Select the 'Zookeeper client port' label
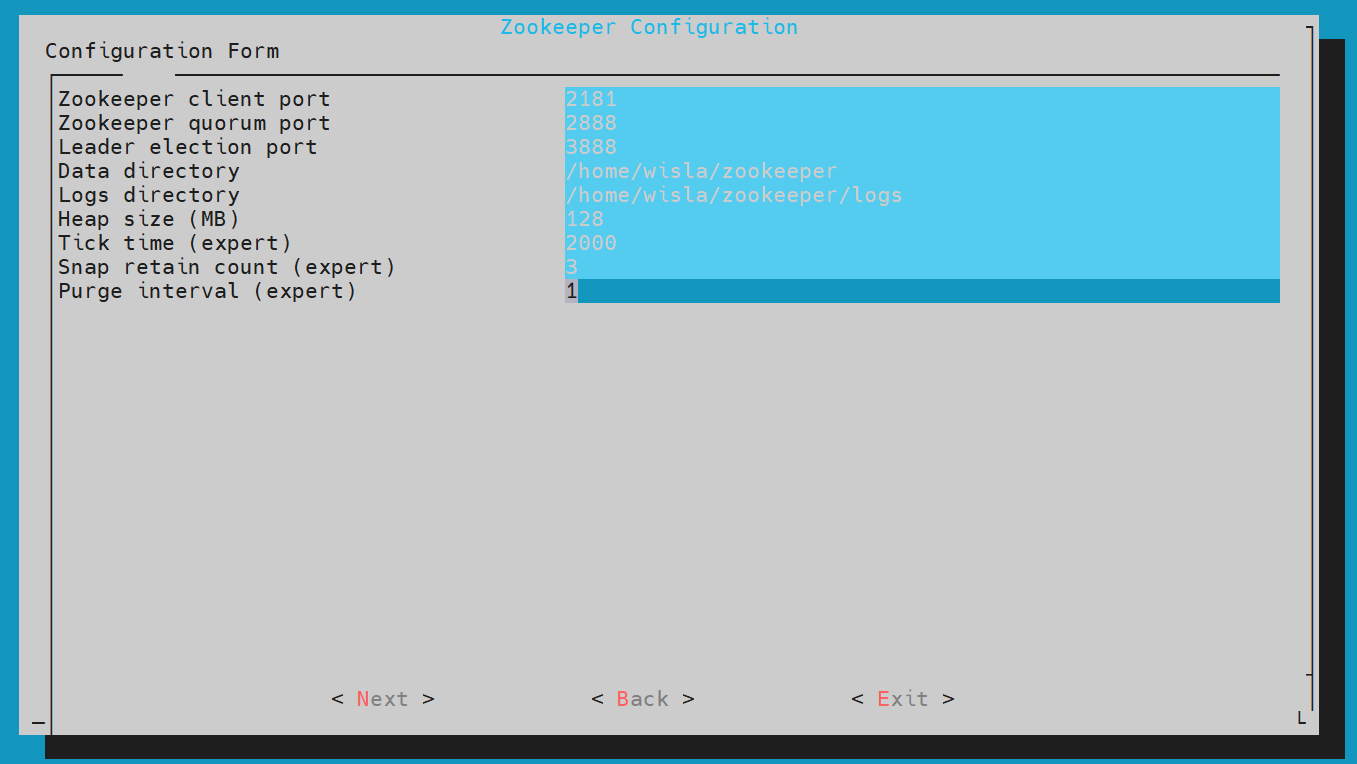The height and width of the screenshot is (764, 1357). (194, 99)
